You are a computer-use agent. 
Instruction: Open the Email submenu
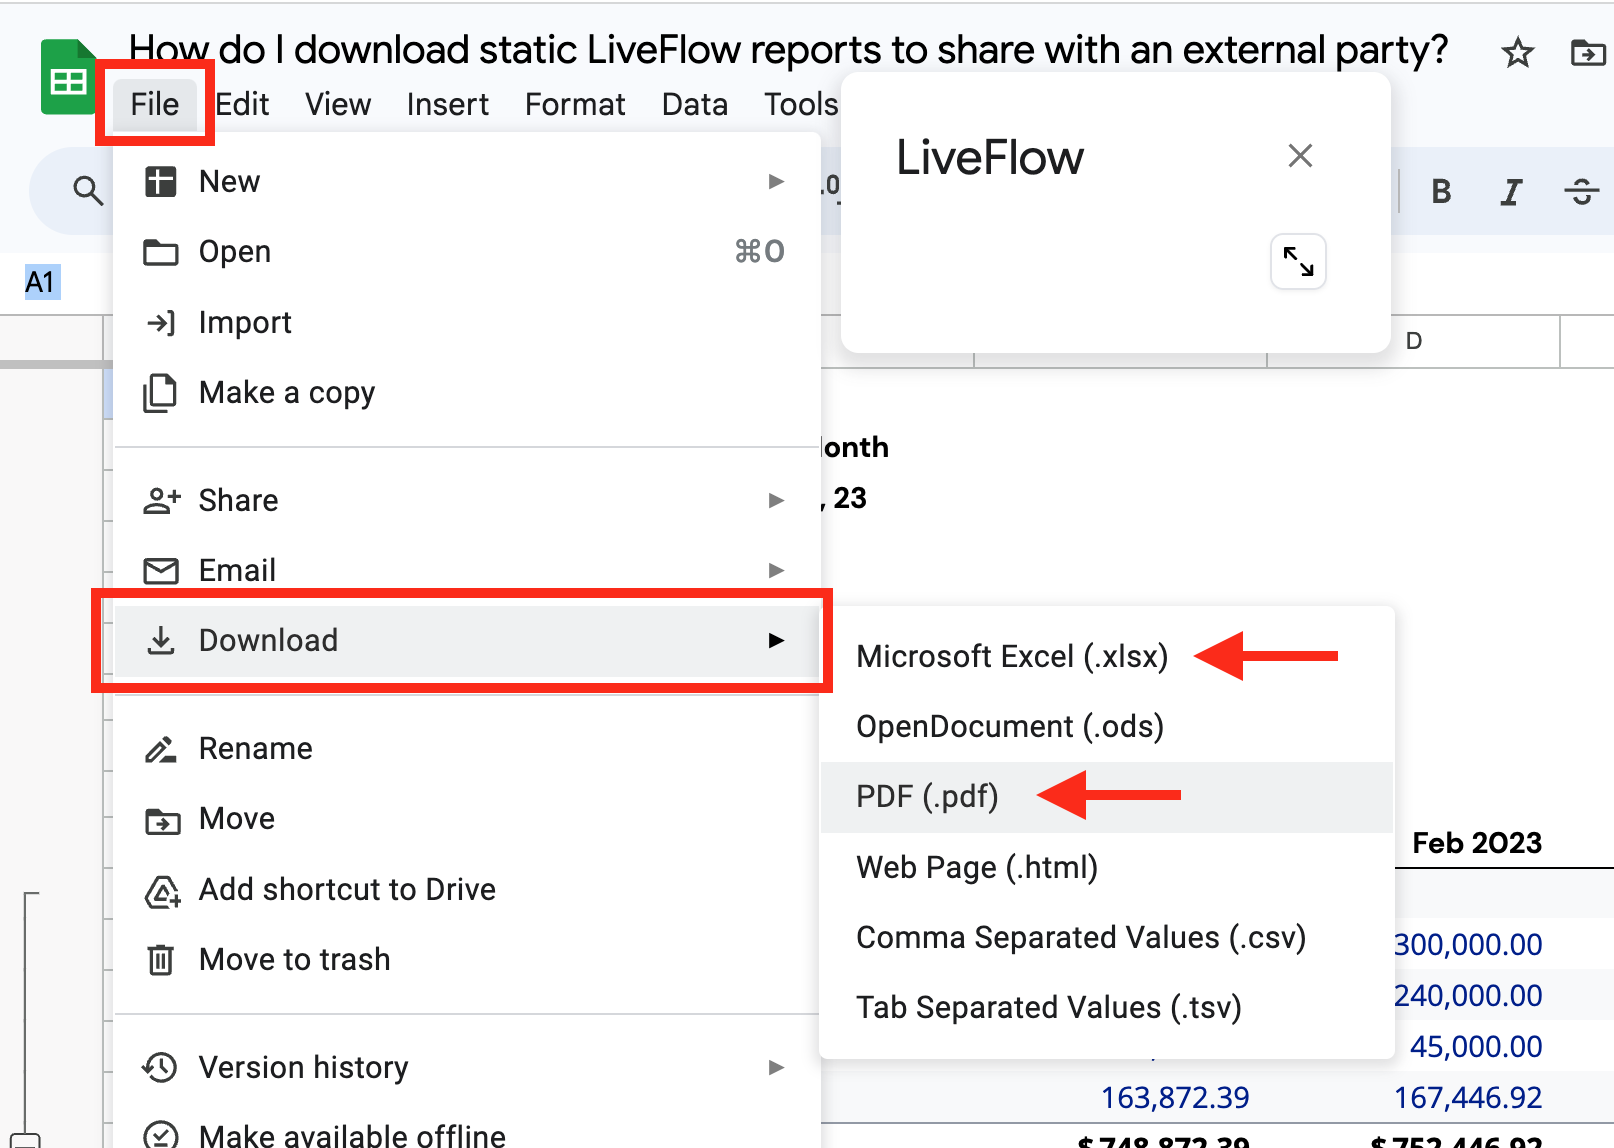click(467, 570)
